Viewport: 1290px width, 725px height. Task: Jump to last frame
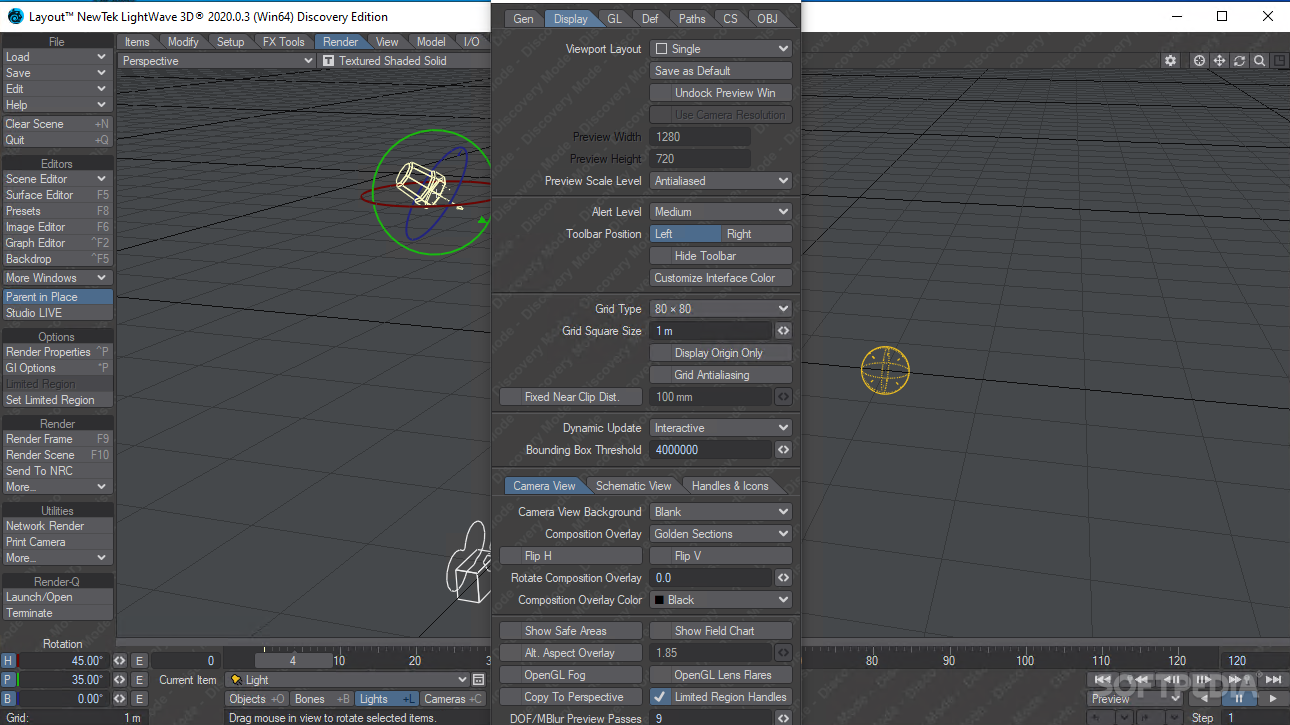1273,680
